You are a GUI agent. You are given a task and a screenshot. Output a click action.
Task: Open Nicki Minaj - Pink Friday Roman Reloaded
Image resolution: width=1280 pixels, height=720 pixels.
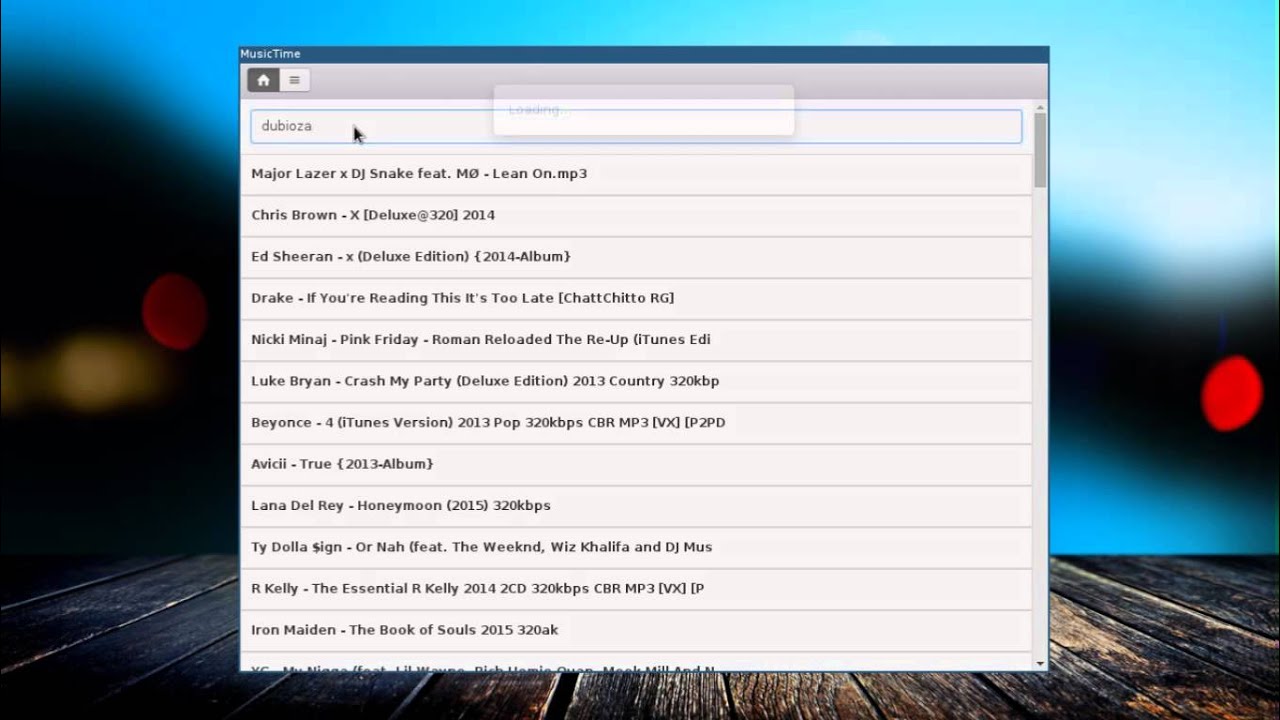click(x=636, y=340)
